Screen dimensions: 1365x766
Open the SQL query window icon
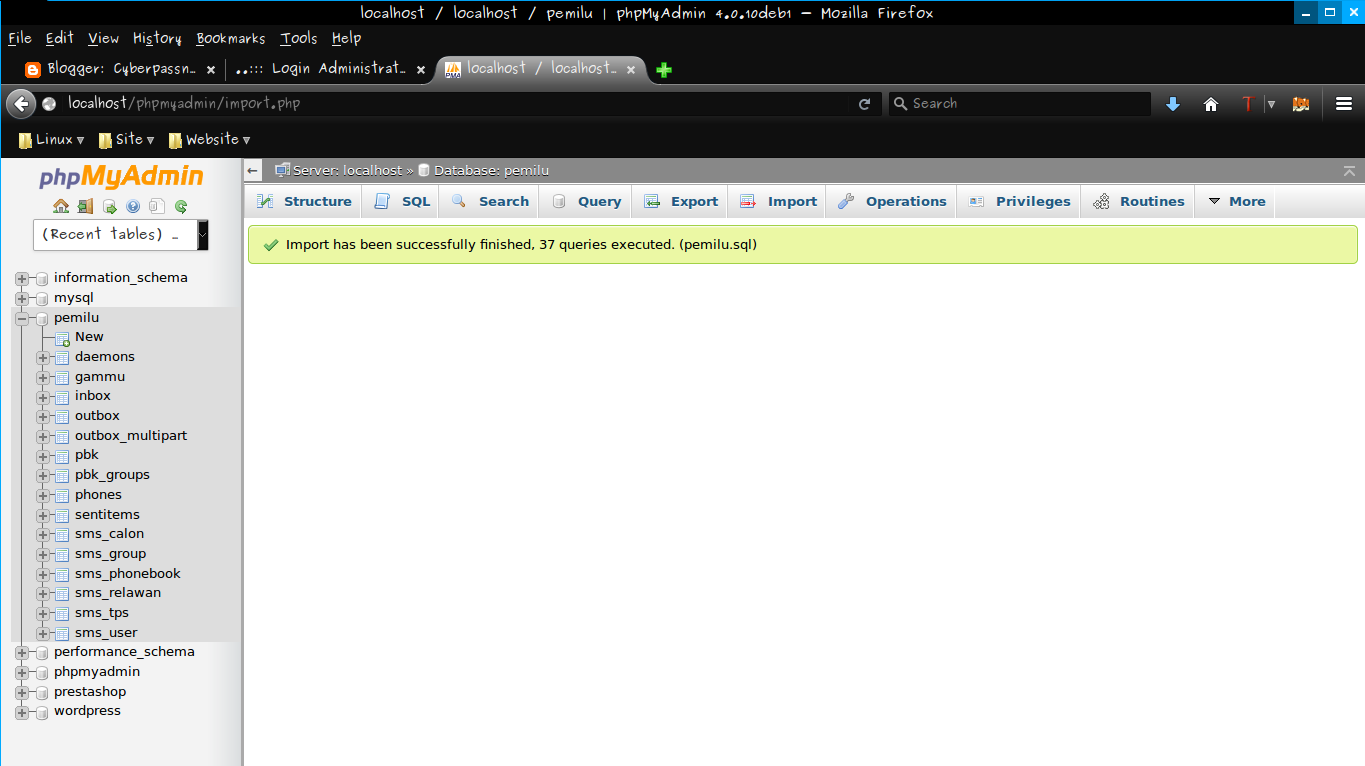click(x=109, y=206)
